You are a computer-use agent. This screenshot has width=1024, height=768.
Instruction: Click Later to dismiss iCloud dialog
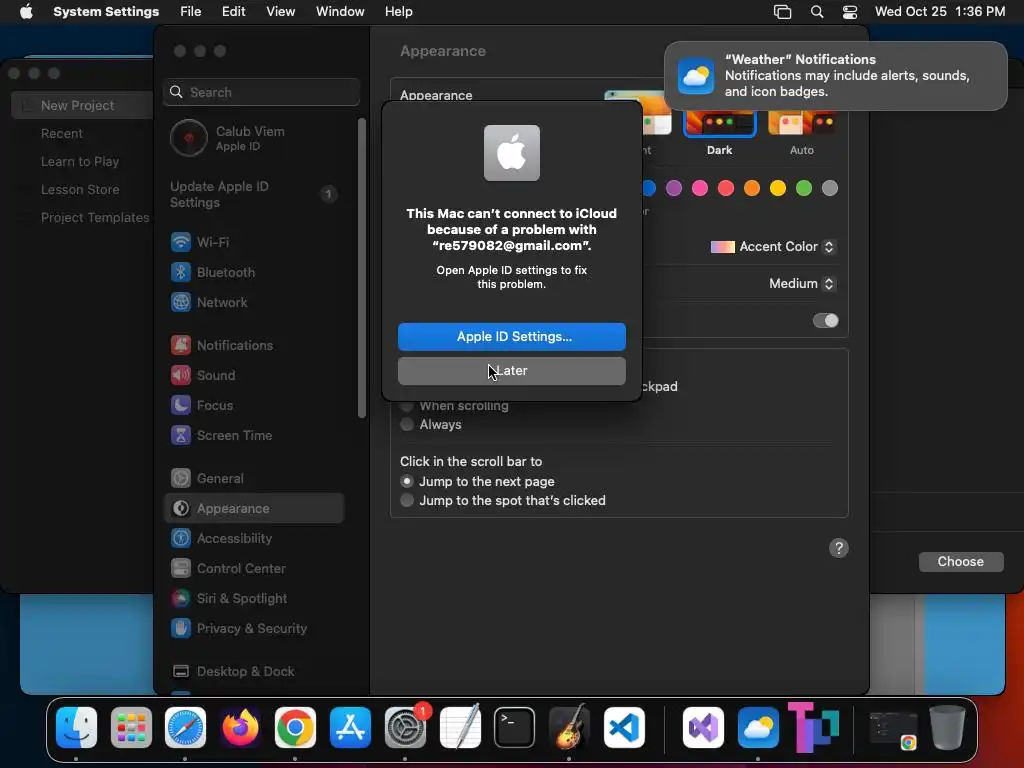[512, 371]
